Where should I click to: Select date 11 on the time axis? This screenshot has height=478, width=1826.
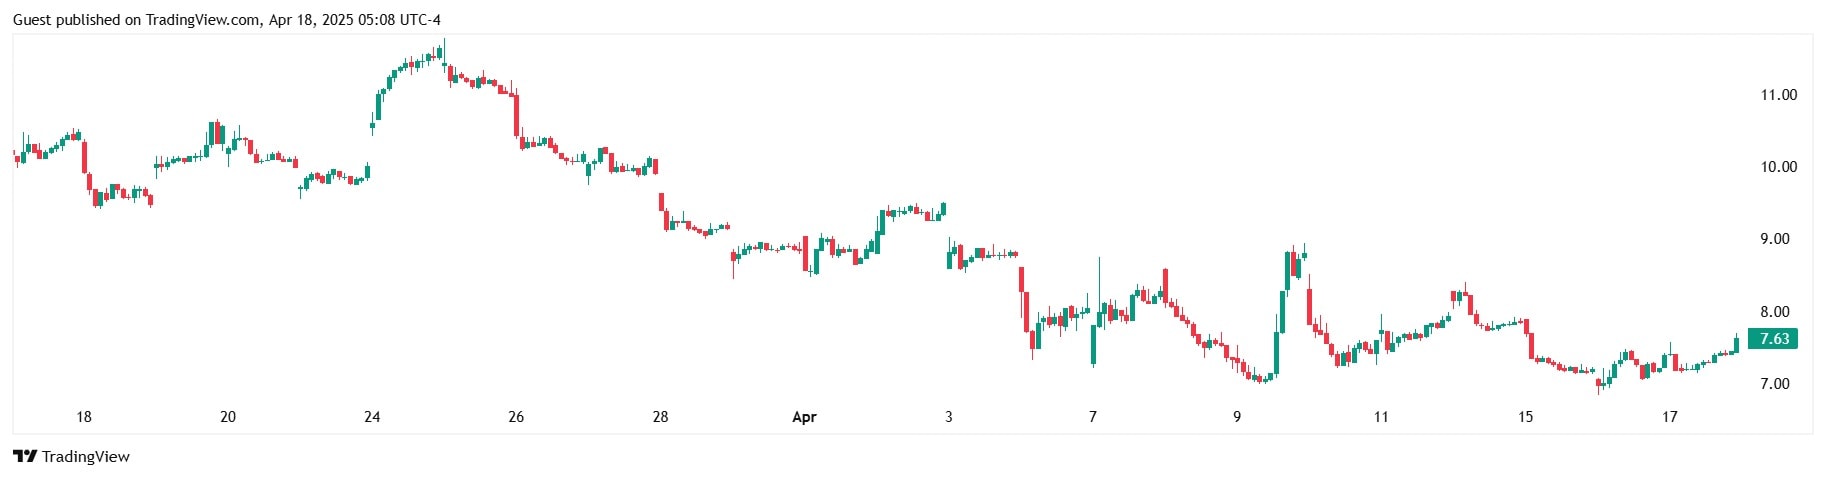coord(1381,417)
